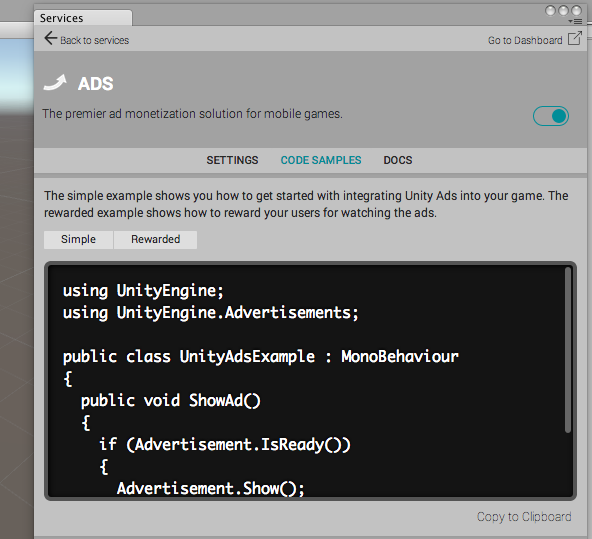Click 'public class UnityAdsExample' code line
The width and height of the screenshot is (592, 539).
click(261, 357)
